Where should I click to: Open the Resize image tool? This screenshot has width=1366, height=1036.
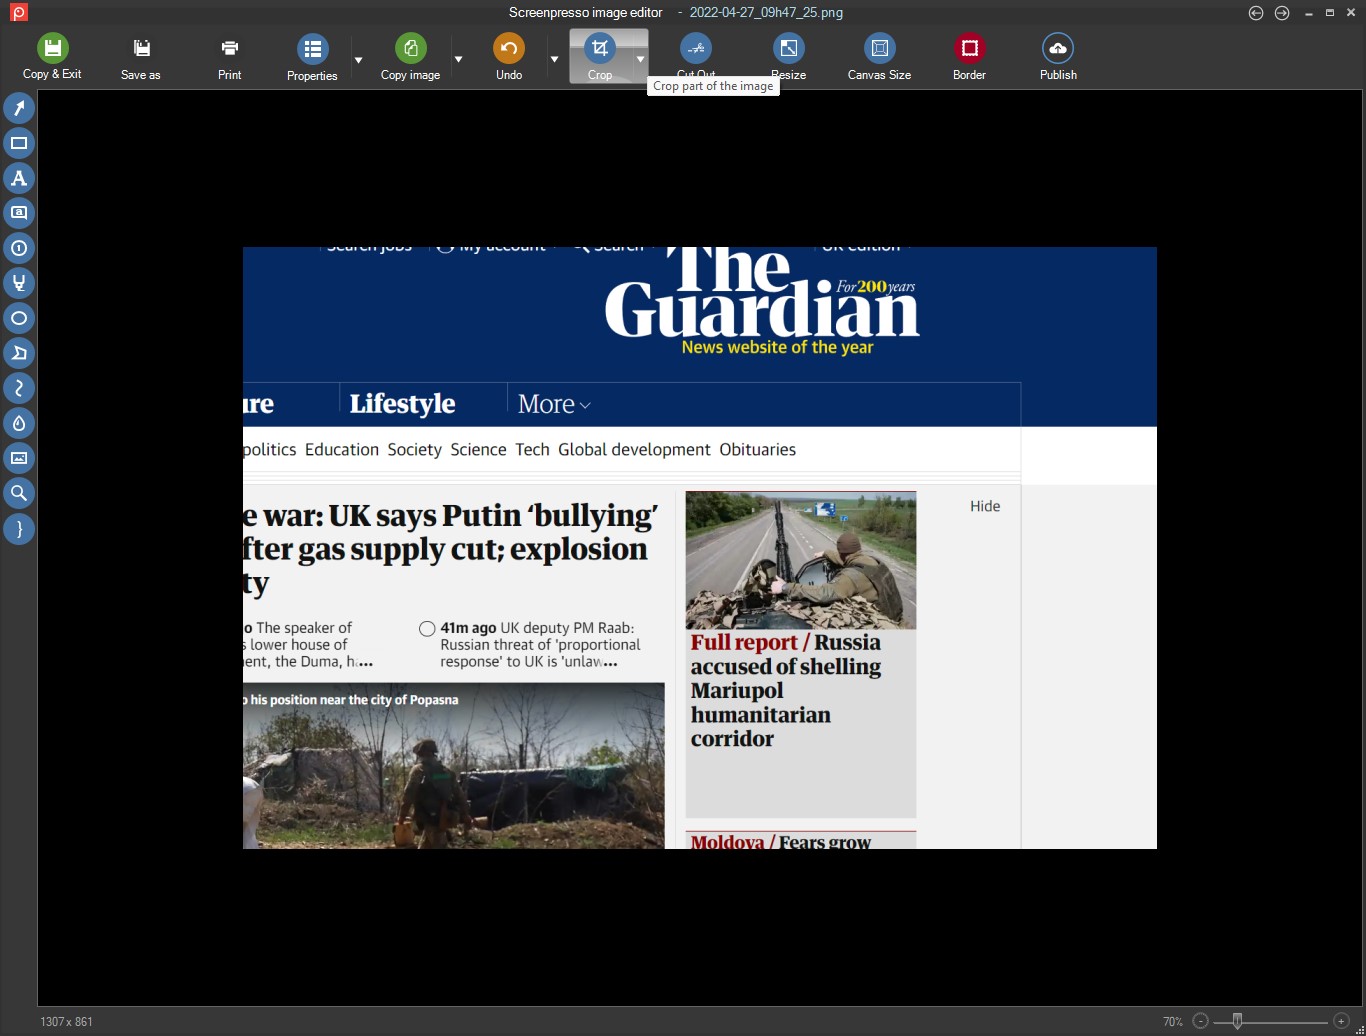click(788, 56)
